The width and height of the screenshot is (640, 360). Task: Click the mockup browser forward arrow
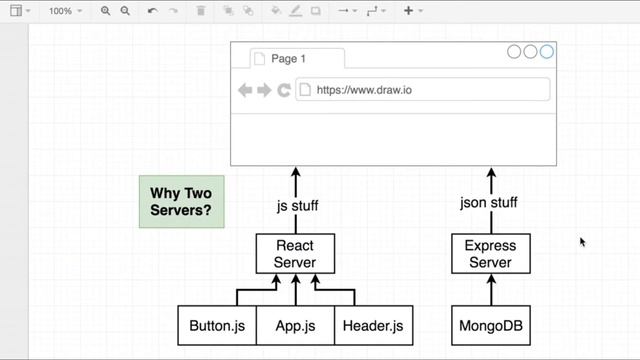coord(264,90)
